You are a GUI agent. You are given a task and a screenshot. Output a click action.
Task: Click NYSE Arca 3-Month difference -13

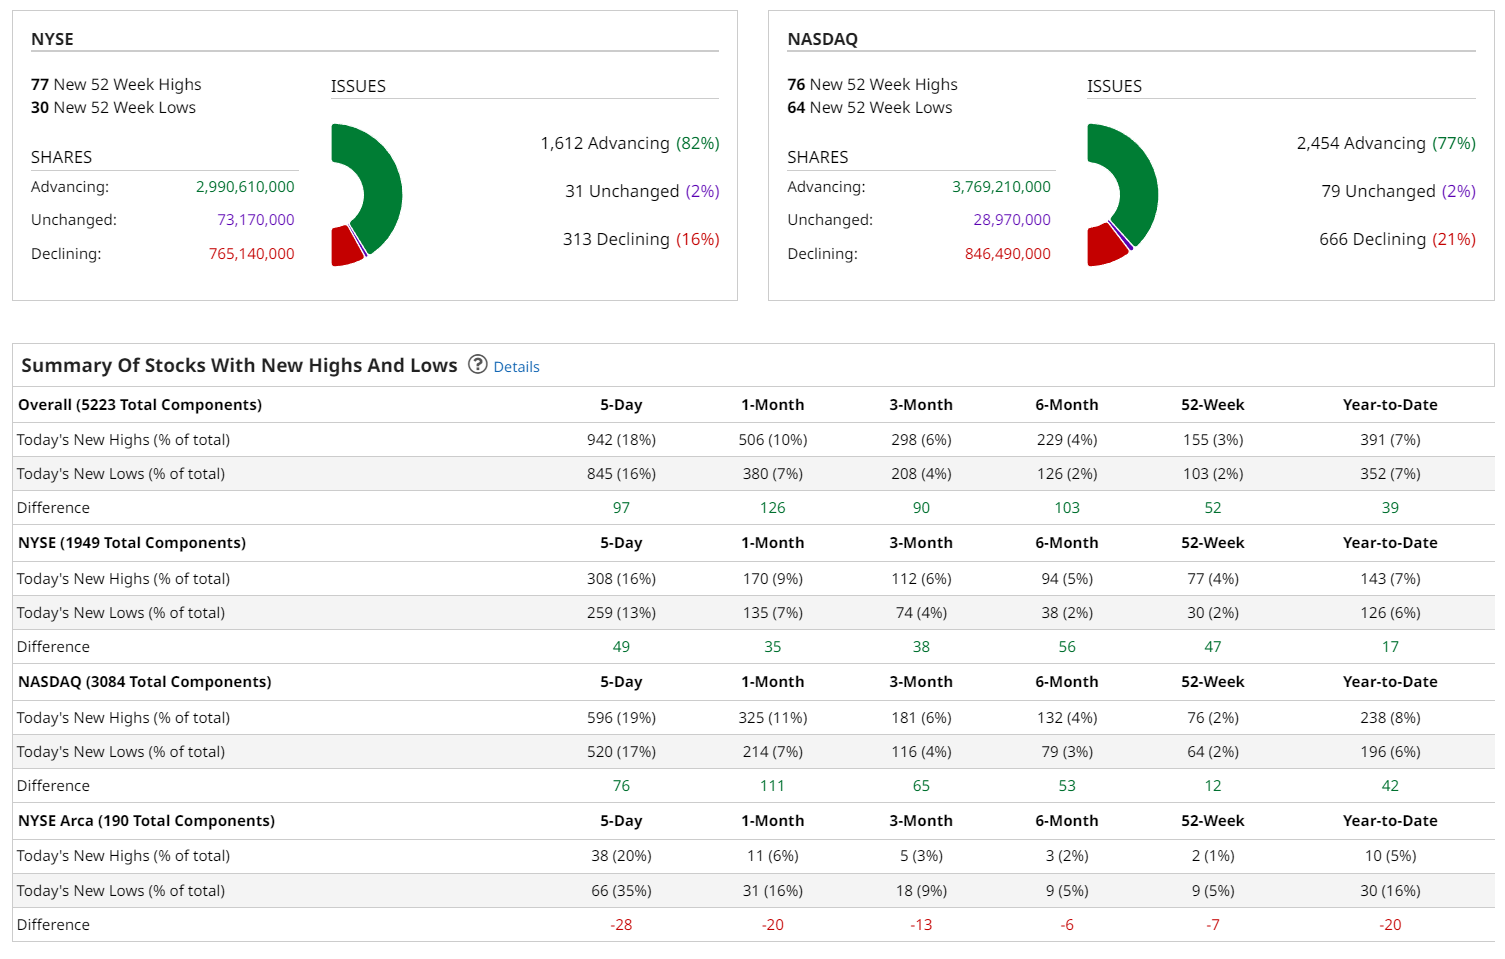(x=921, y=925)
